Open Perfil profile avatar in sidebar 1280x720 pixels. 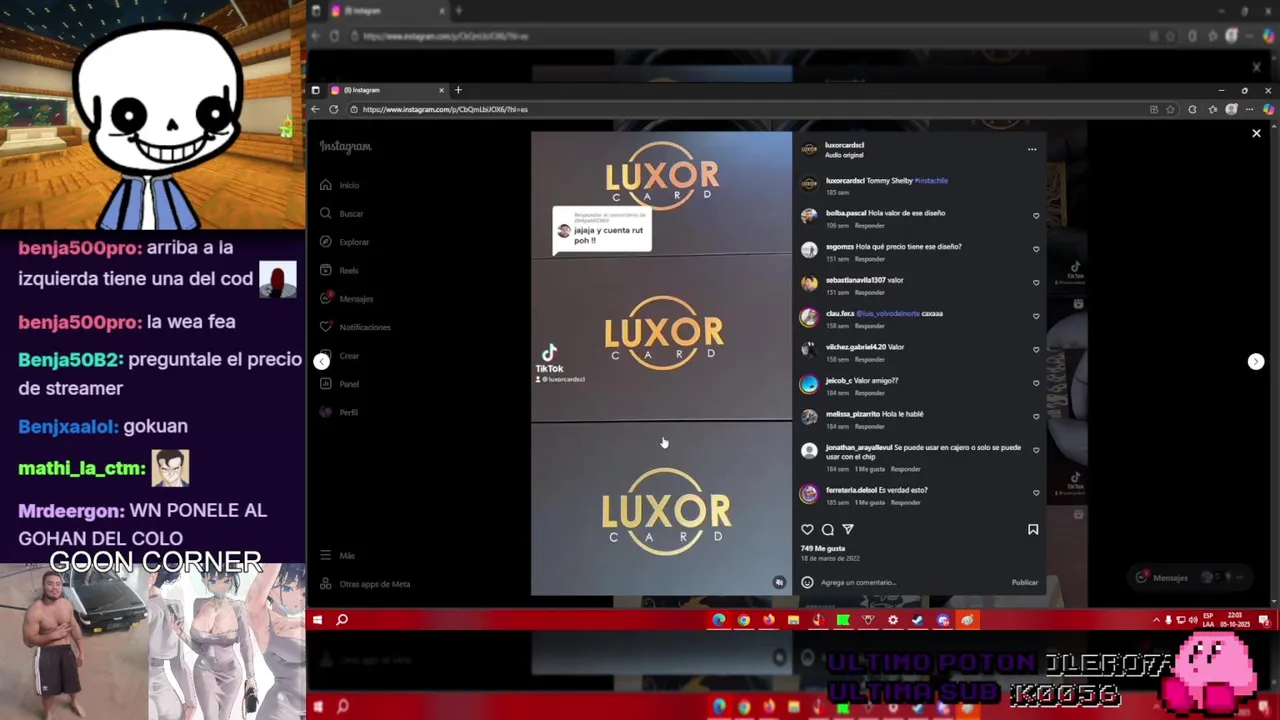pyautogui.click(x=326, y=412)
